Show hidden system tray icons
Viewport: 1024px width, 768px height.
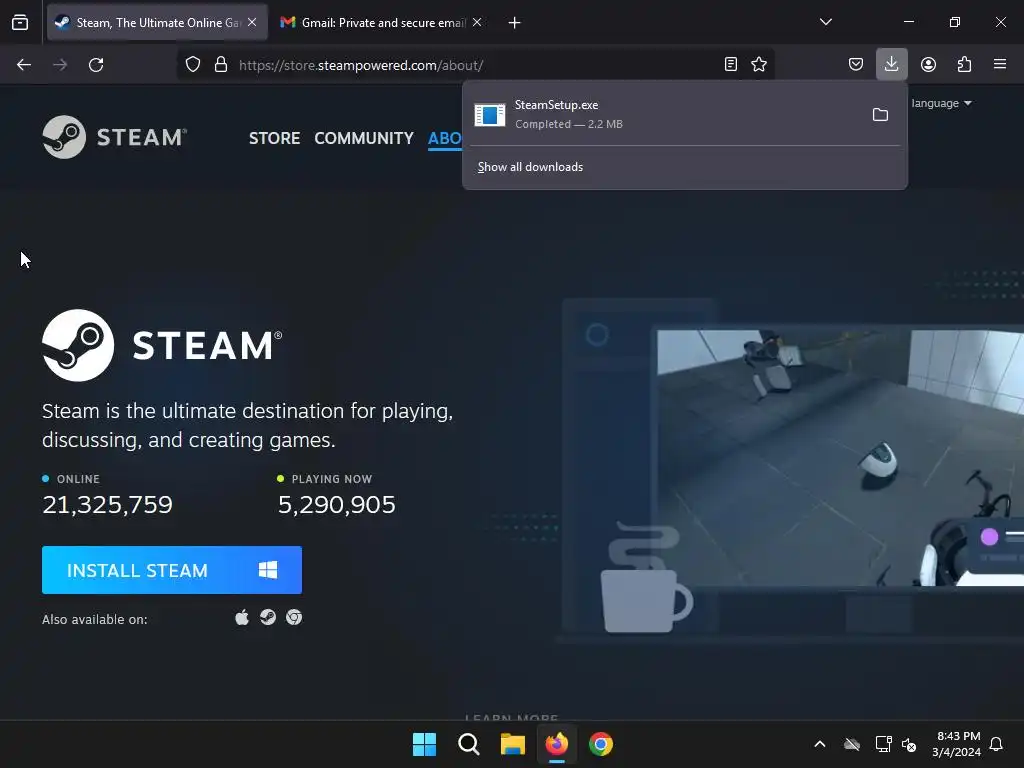[820, 744]
